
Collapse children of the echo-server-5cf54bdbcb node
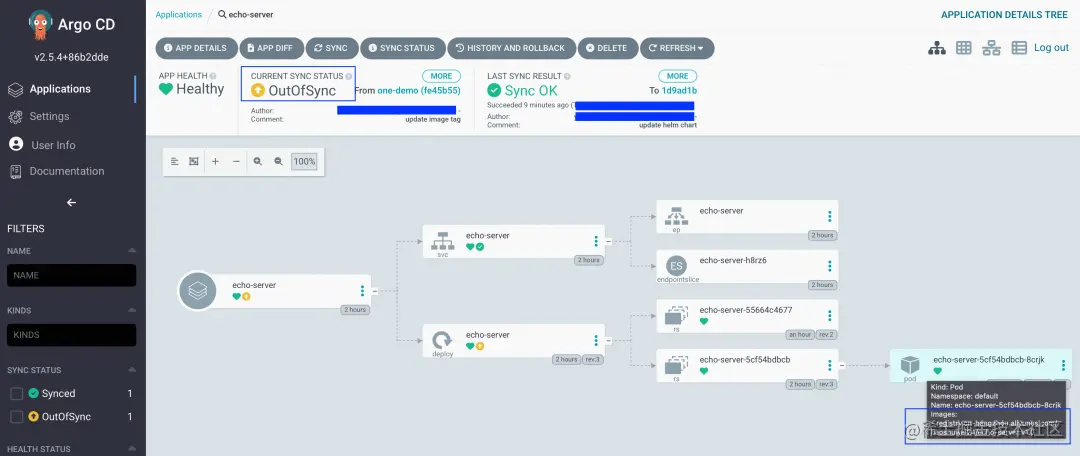pyautogui.click(x=842, y=365)
